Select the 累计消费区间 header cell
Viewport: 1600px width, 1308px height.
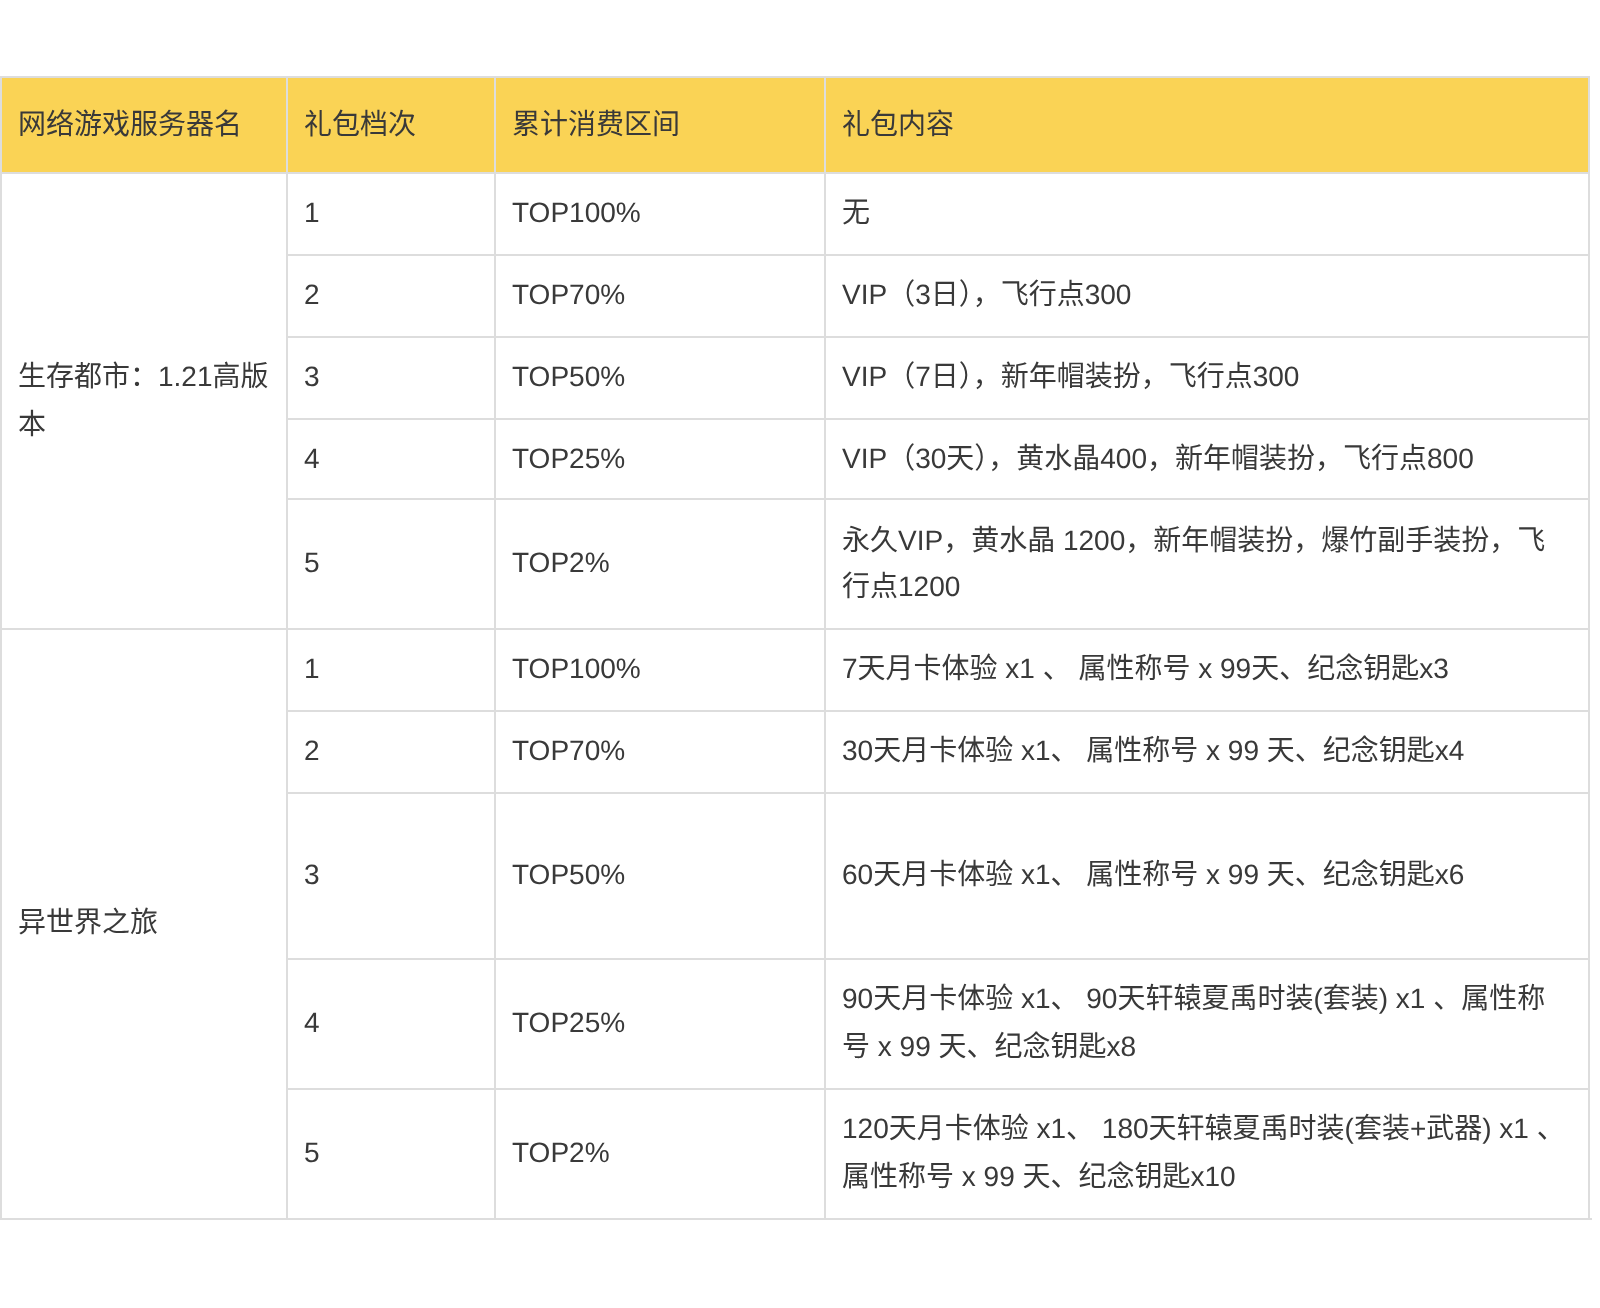pyautogui.click(x=596, y=124)
